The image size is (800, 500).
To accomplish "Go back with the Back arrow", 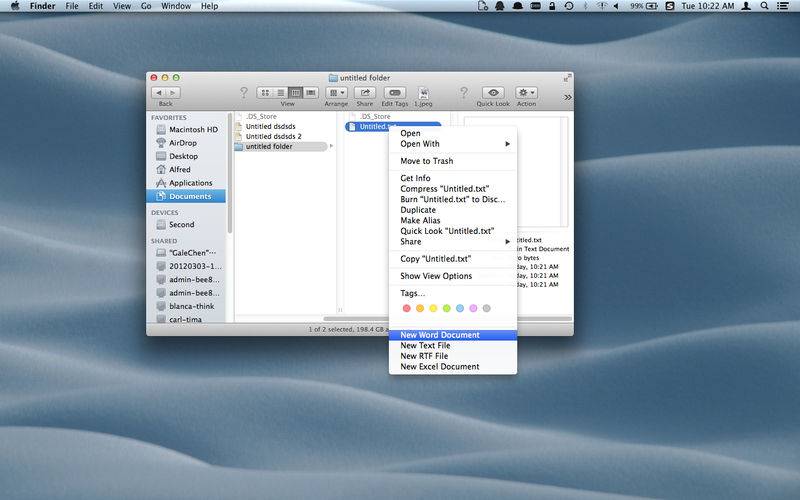I will click(159, 93).
